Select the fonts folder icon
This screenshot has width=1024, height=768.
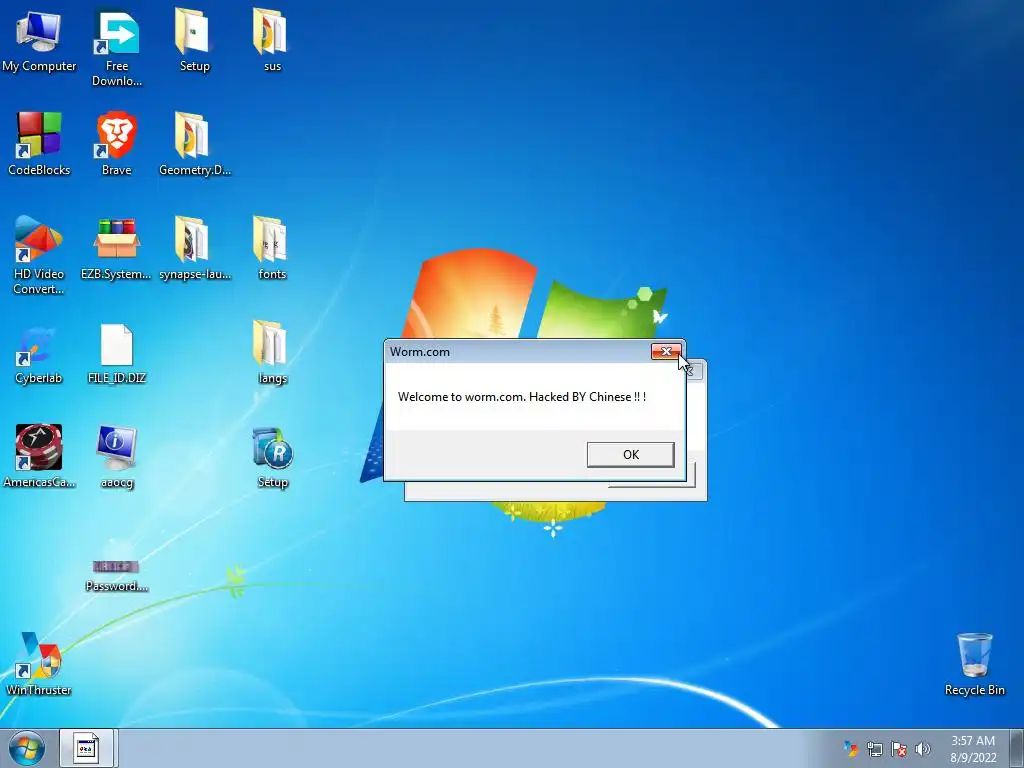pos(272,248)
